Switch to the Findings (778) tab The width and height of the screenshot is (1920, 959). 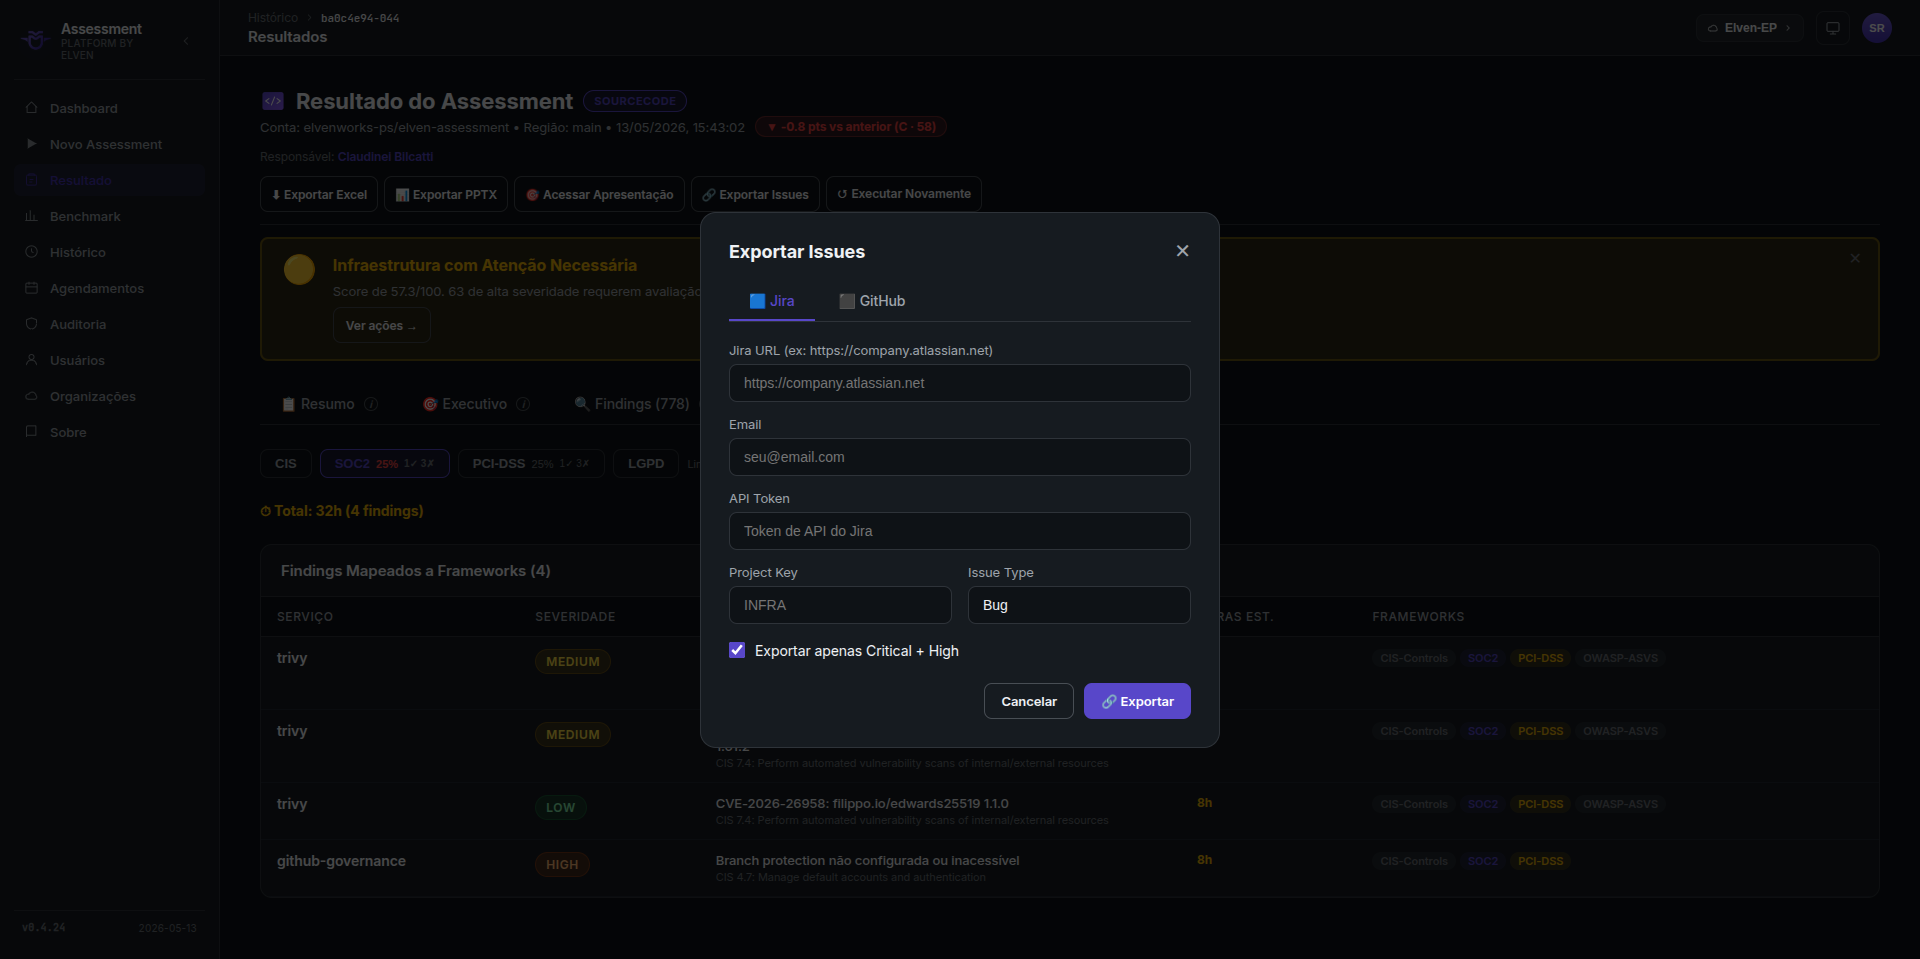(632, 404)
